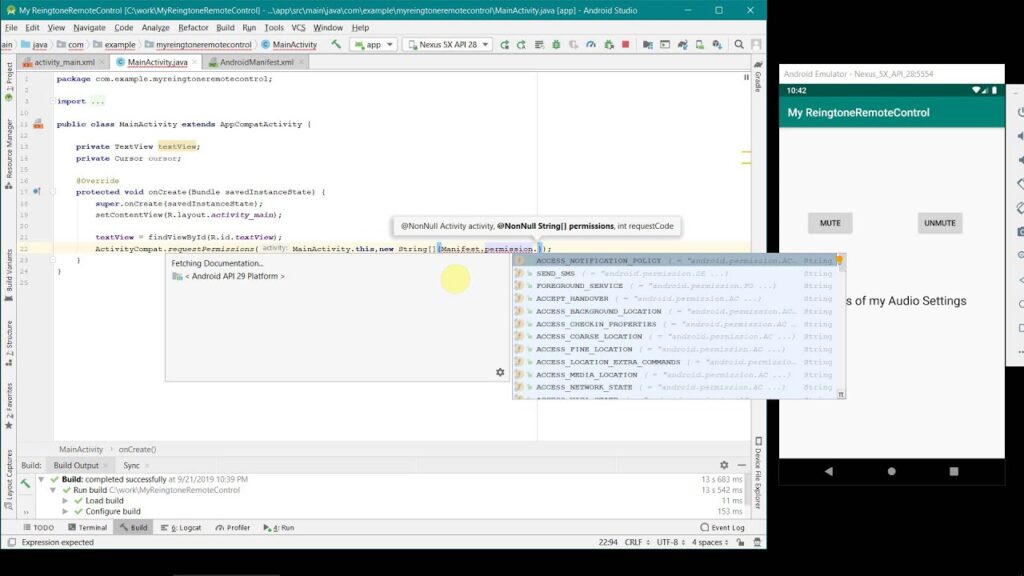
Task: Click the MainActivity breadcrumb item
Action: (x=289, y=44)
